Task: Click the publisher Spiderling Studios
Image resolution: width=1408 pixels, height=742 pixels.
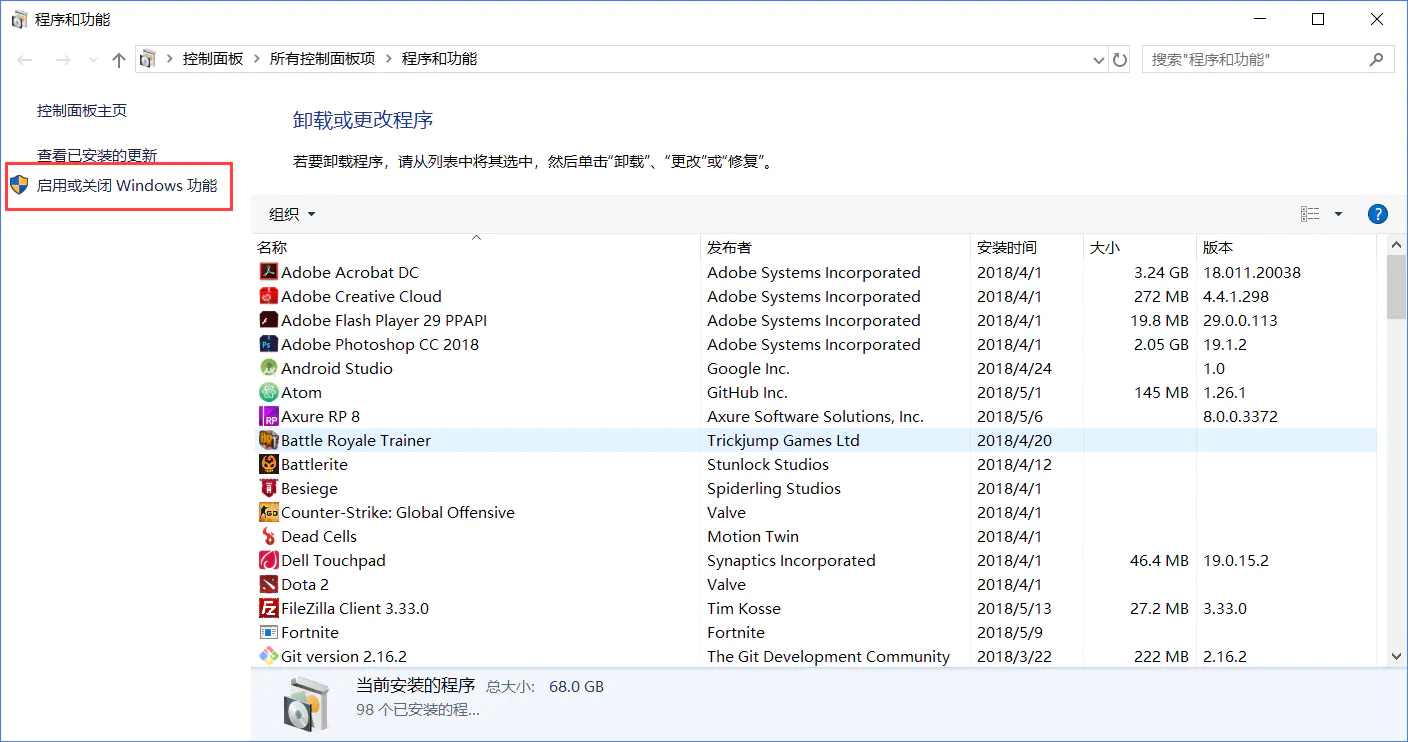Action: (774, 488)
